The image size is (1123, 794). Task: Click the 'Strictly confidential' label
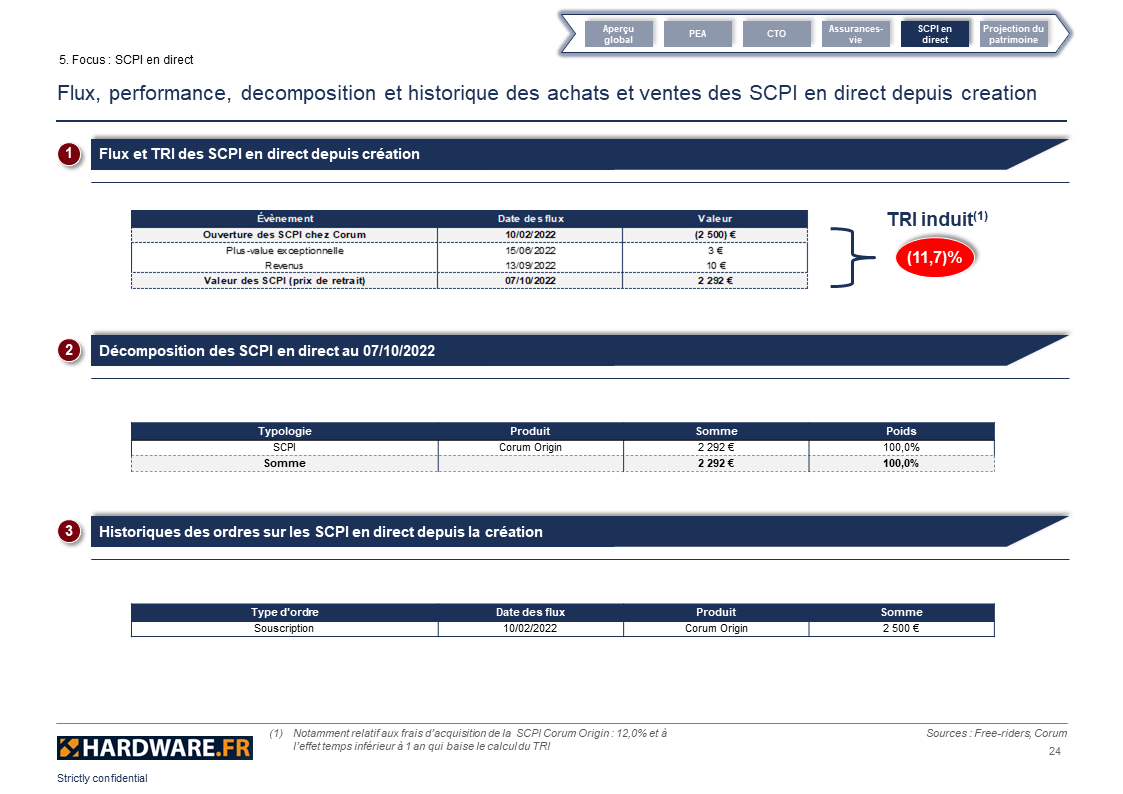point(102,778)
